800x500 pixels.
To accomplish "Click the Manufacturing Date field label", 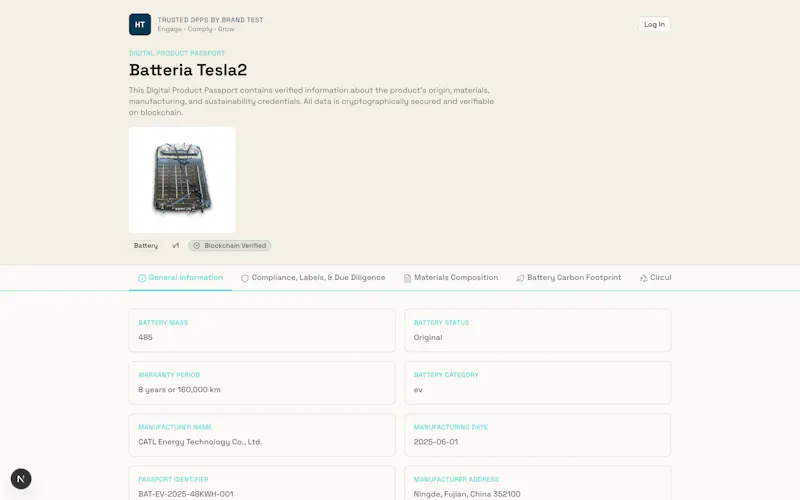I will (451, 427).
